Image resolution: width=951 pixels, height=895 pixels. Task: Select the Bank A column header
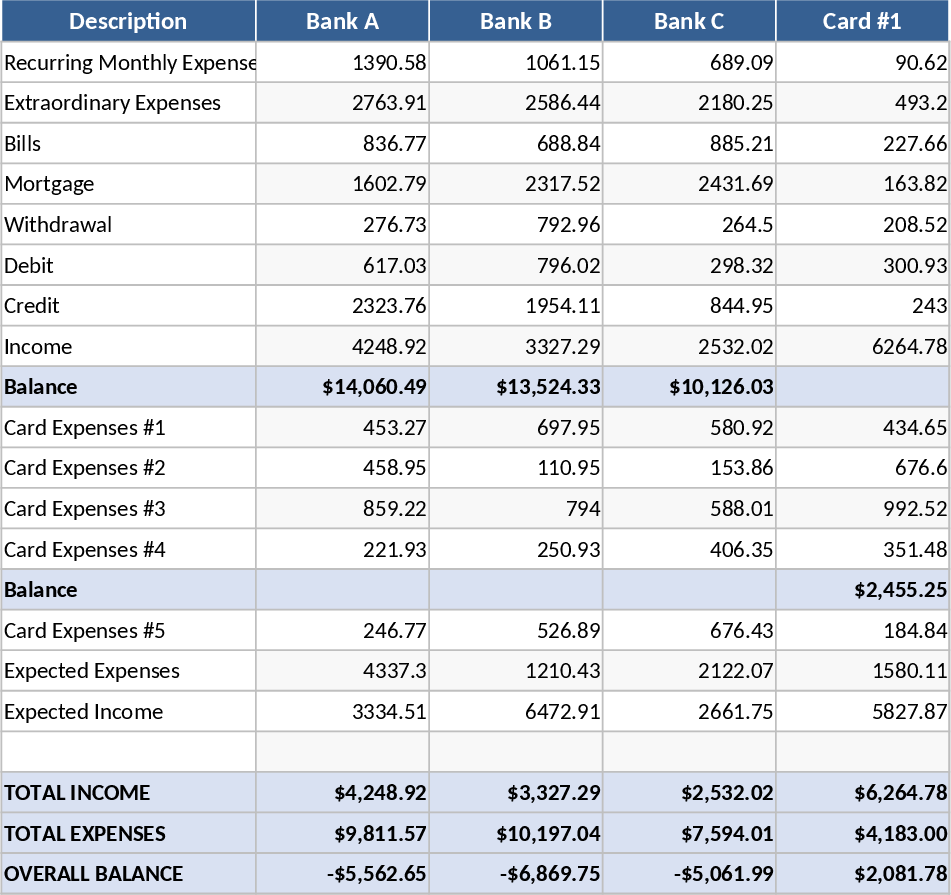click(x=342, y=21)
